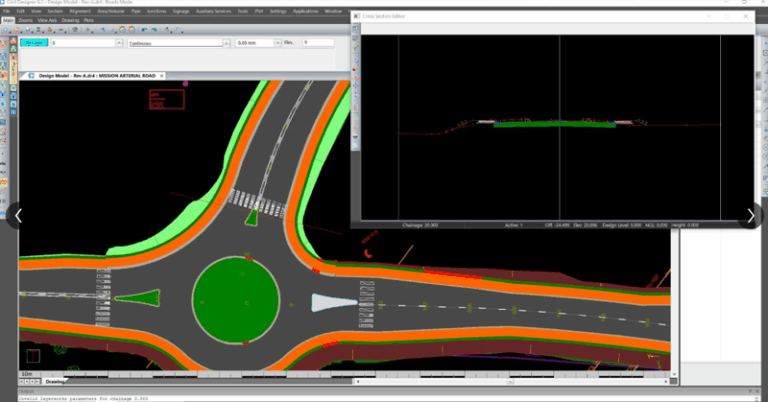Open the Edit menu
This screenshot has height=402, width=768.
(21, 11)
